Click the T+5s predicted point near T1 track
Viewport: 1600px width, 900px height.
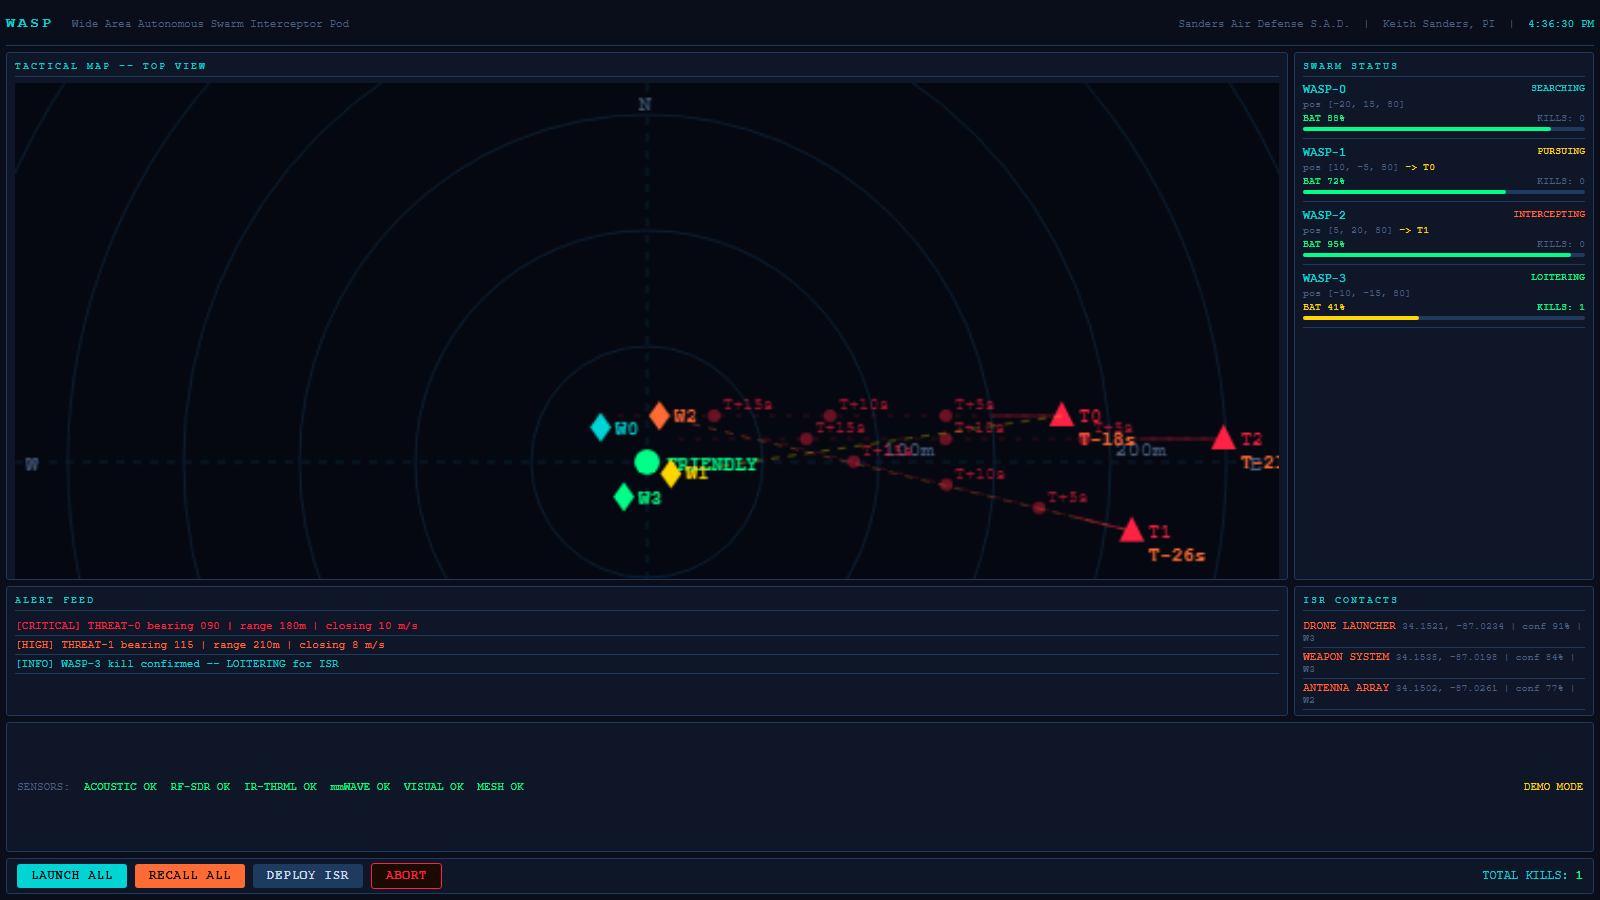click(x=1039, y=508)
